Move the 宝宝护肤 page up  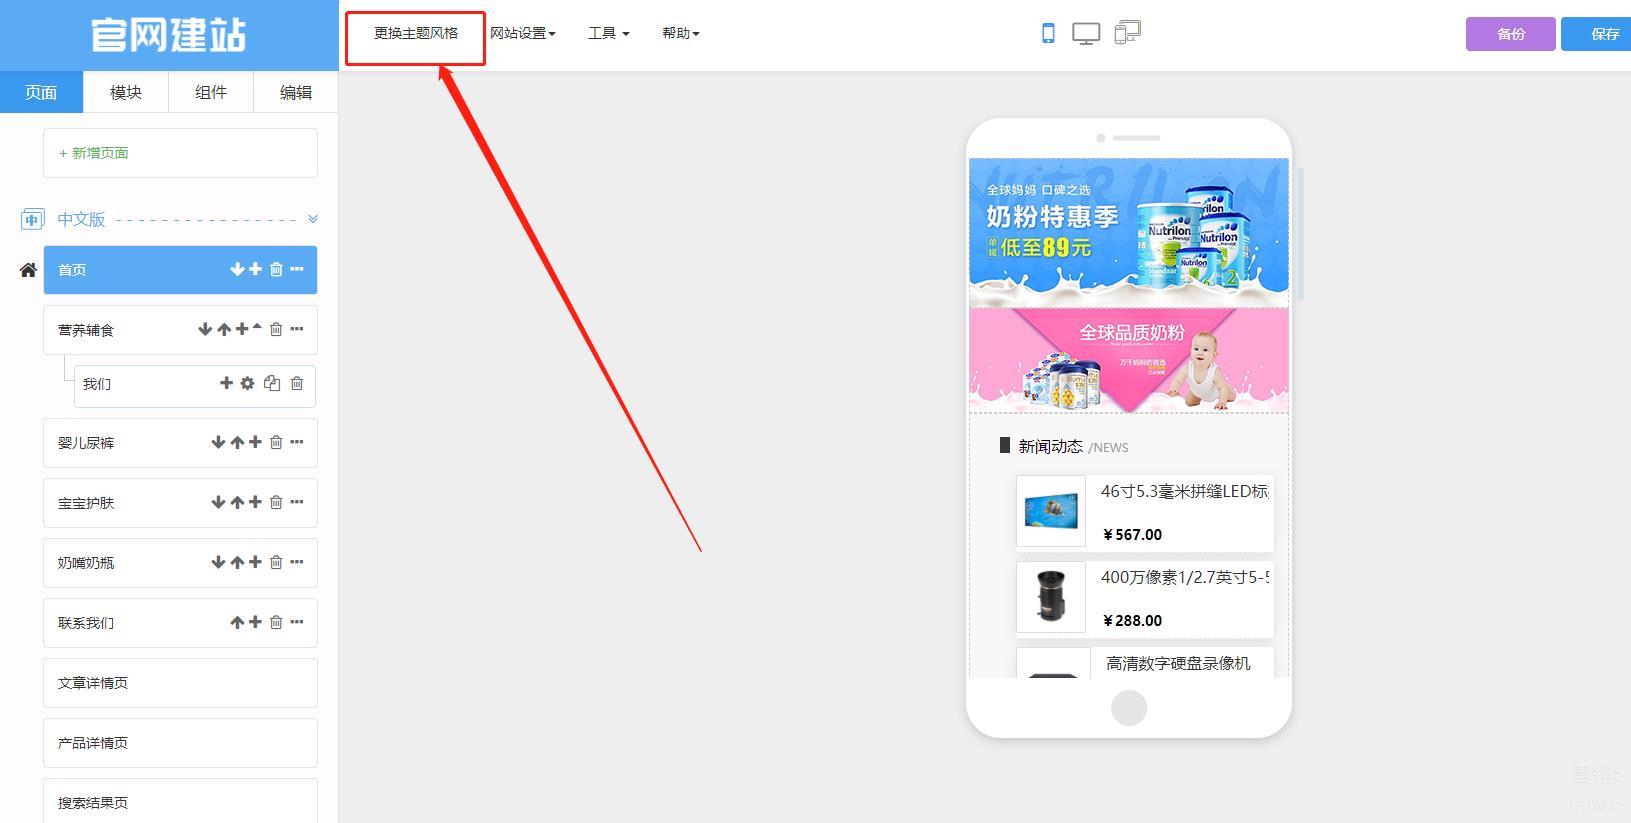(237, 502)
